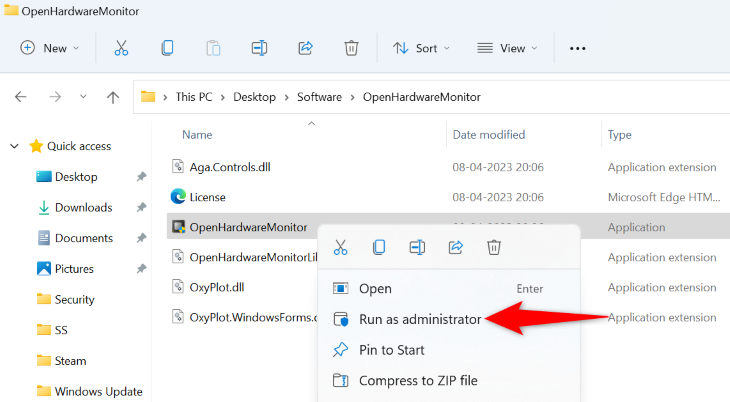Expand the chevron after Software in address bar

(x=352, y=97)
